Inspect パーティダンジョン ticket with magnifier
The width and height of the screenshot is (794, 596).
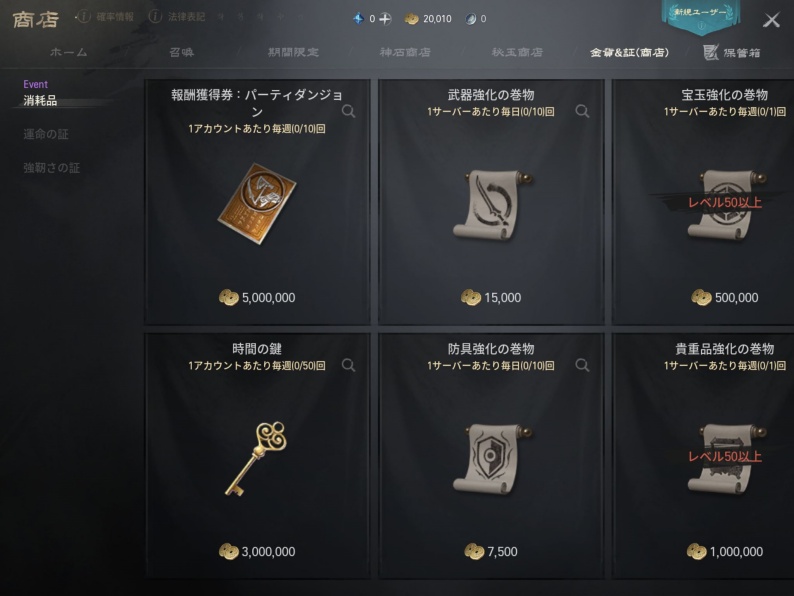point(348,111)
